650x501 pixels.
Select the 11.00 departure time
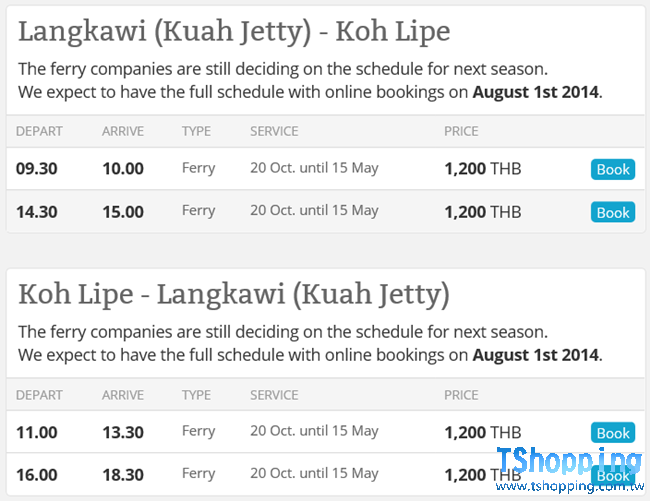coord(36,432)
